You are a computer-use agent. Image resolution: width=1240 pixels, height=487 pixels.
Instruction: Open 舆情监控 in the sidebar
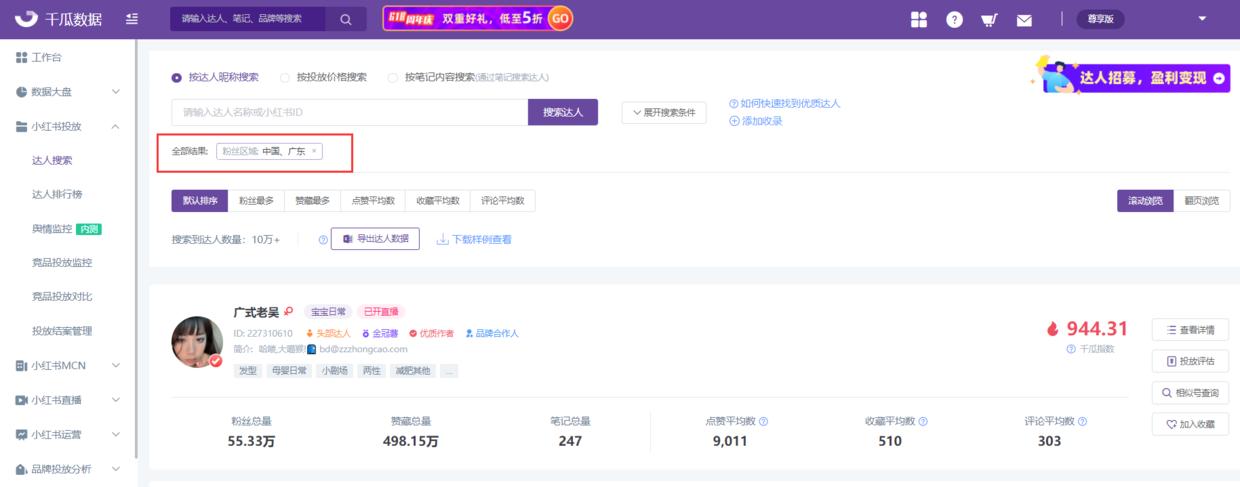coord(52,228)
